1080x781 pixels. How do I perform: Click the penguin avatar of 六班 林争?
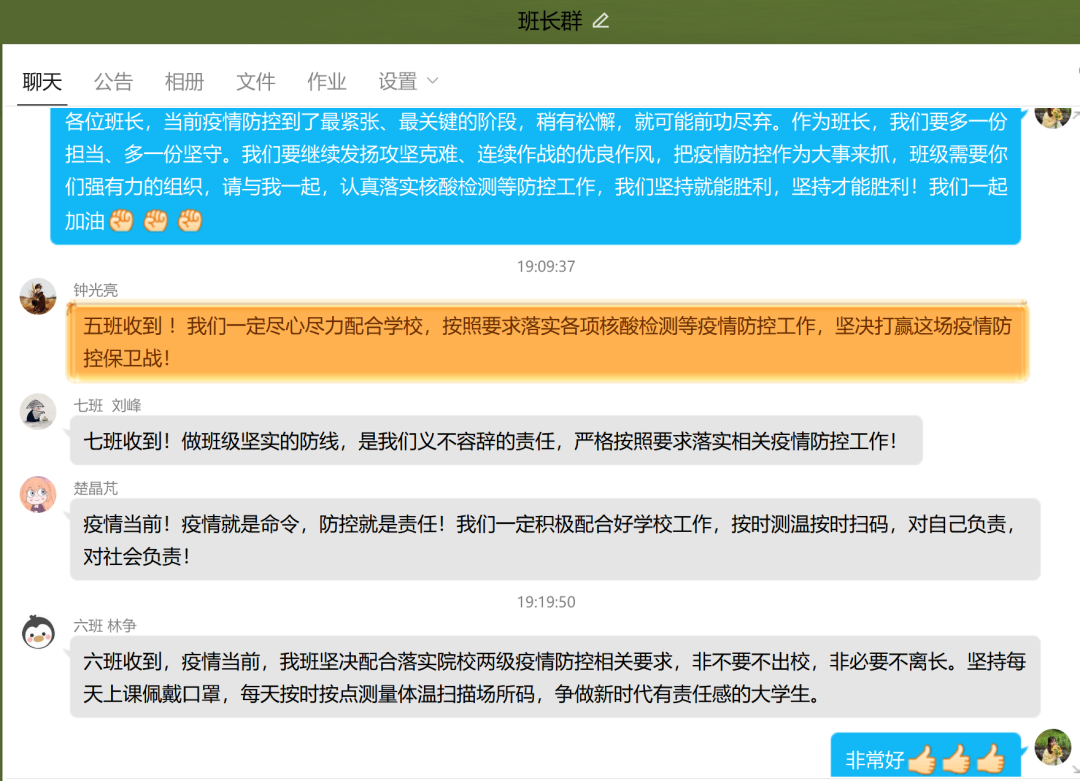click(x=38, y=632)
